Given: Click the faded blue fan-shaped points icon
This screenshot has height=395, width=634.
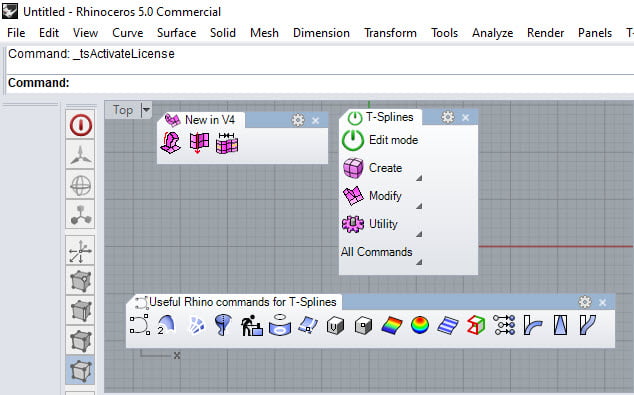Looking at the screenshot, I should [x=196, y=325].
